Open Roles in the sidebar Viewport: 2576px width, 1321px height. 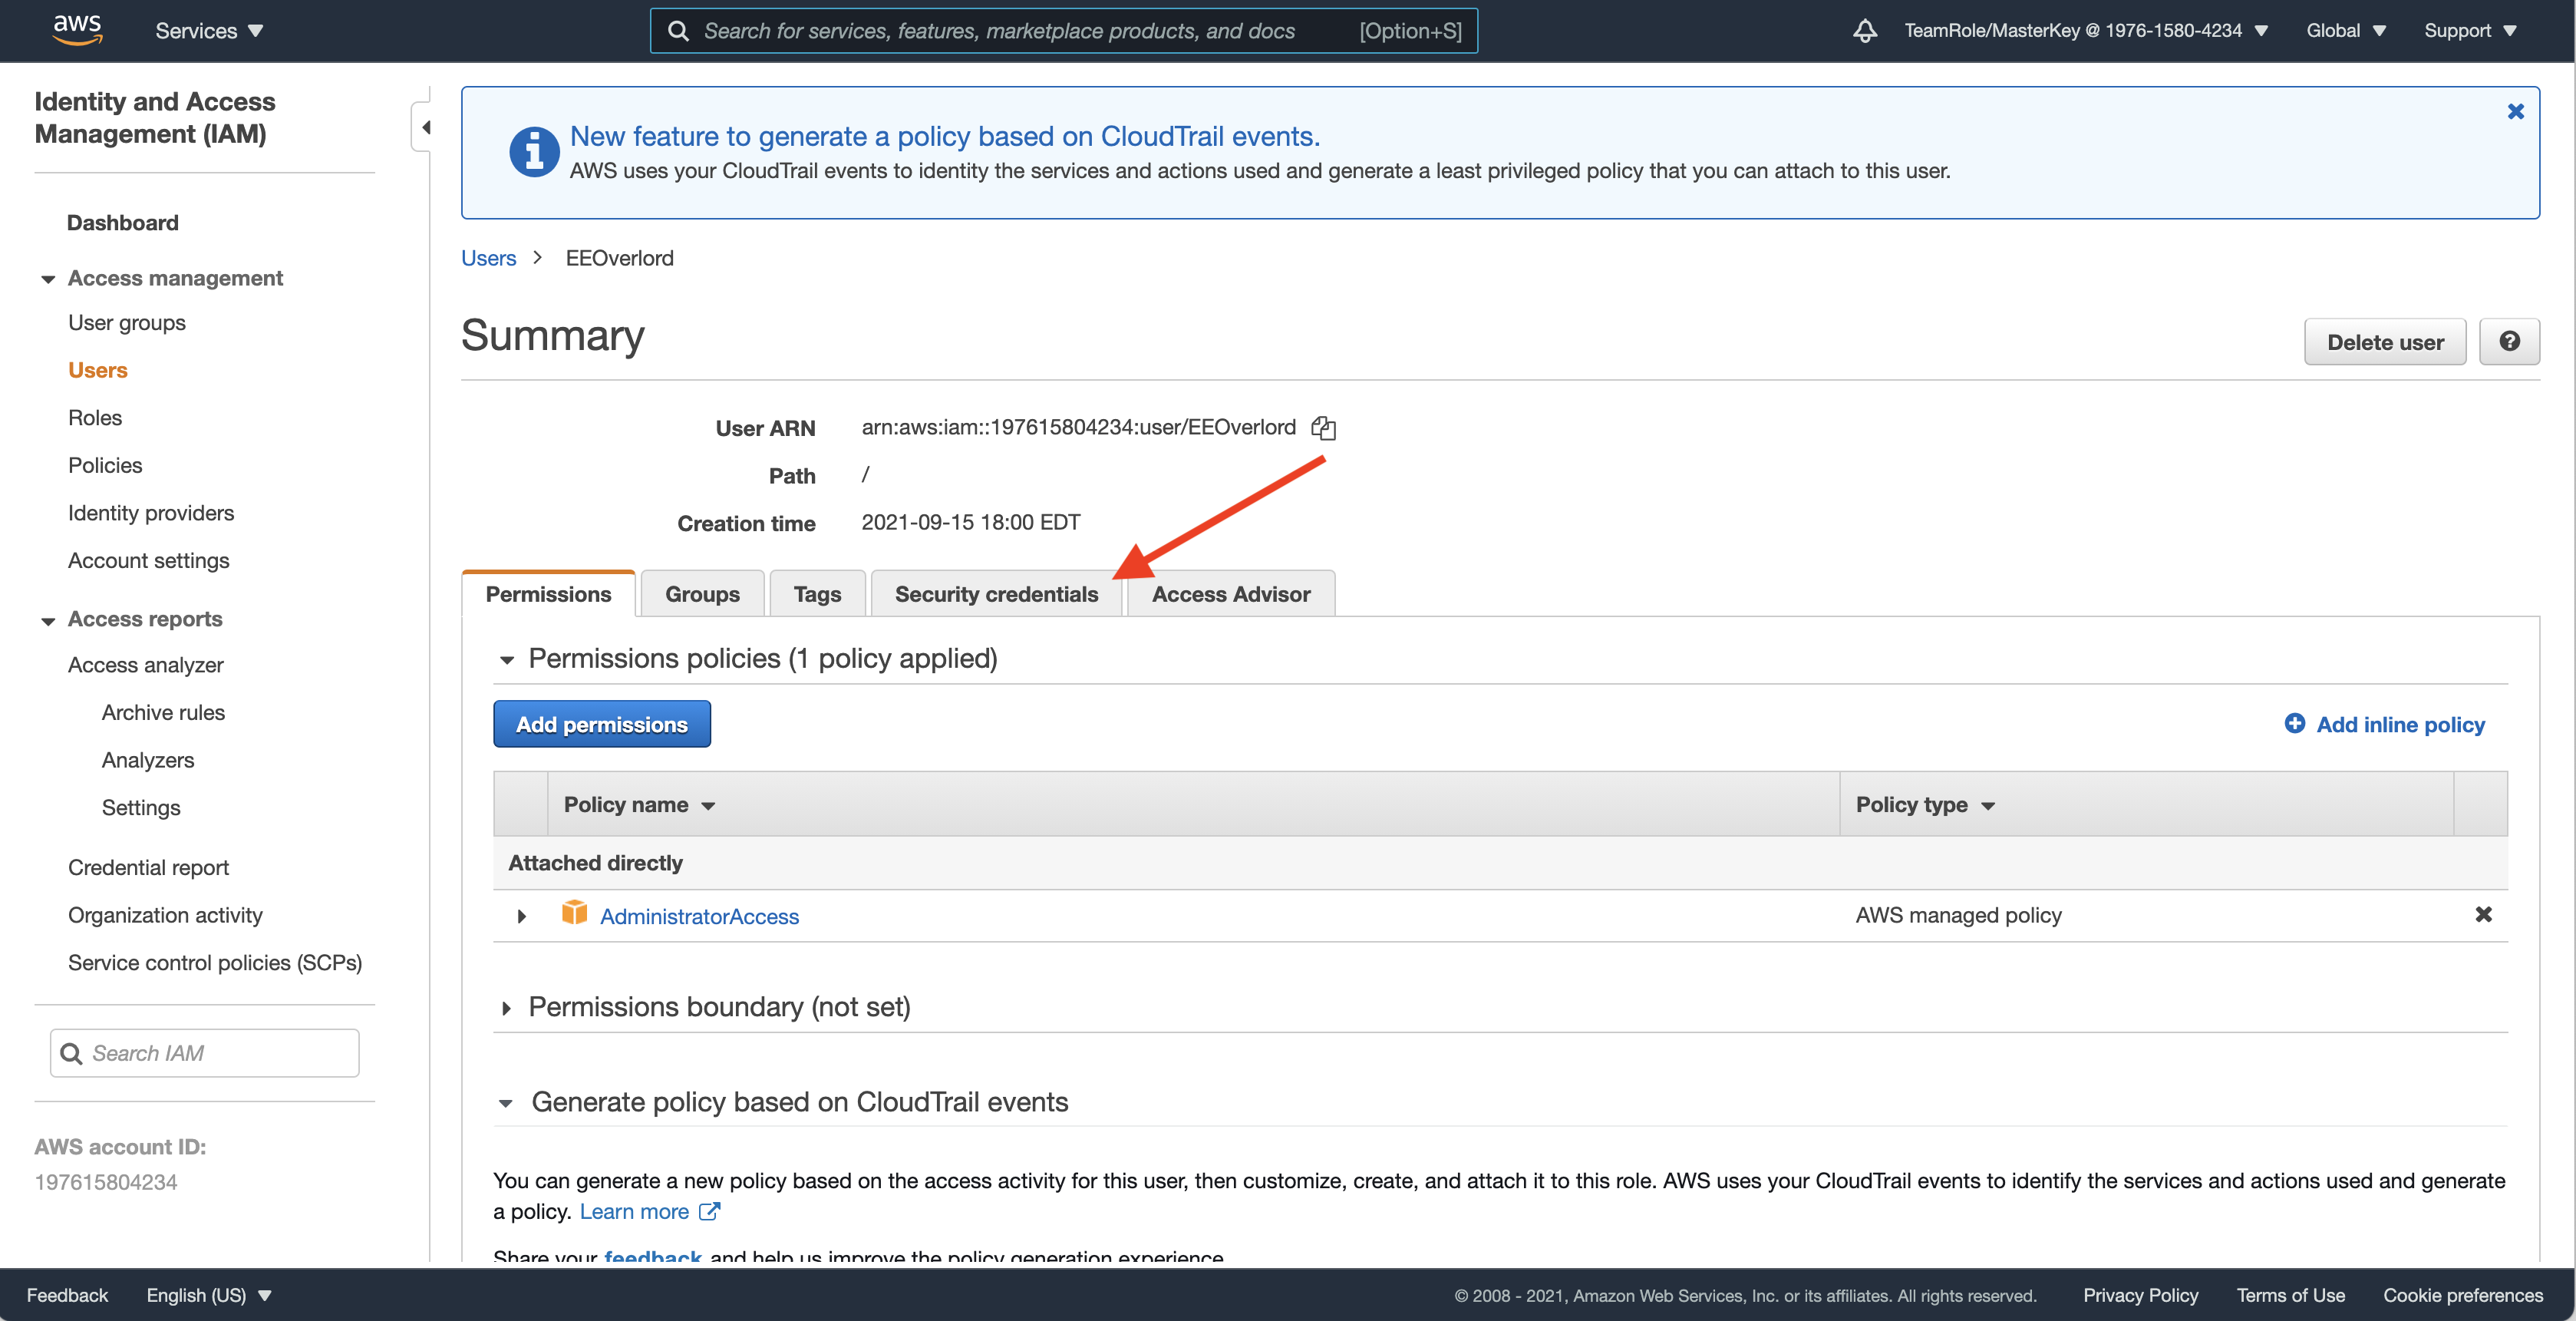95,418
